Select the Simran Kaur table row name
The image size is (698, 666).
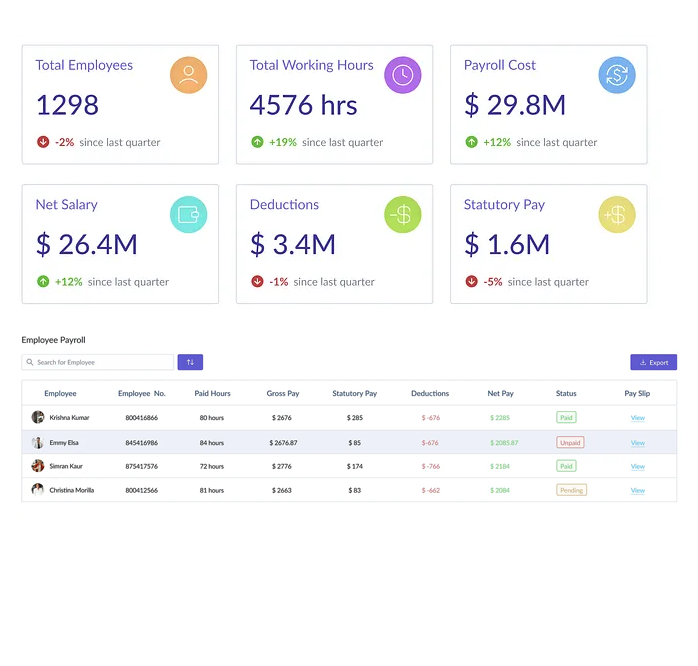pyautogui.click(x=67, y=467)
